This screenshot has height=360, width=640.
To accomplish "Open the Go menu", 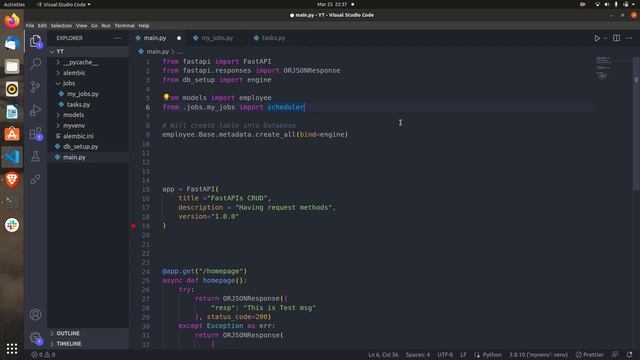I will tap(94, 25).
